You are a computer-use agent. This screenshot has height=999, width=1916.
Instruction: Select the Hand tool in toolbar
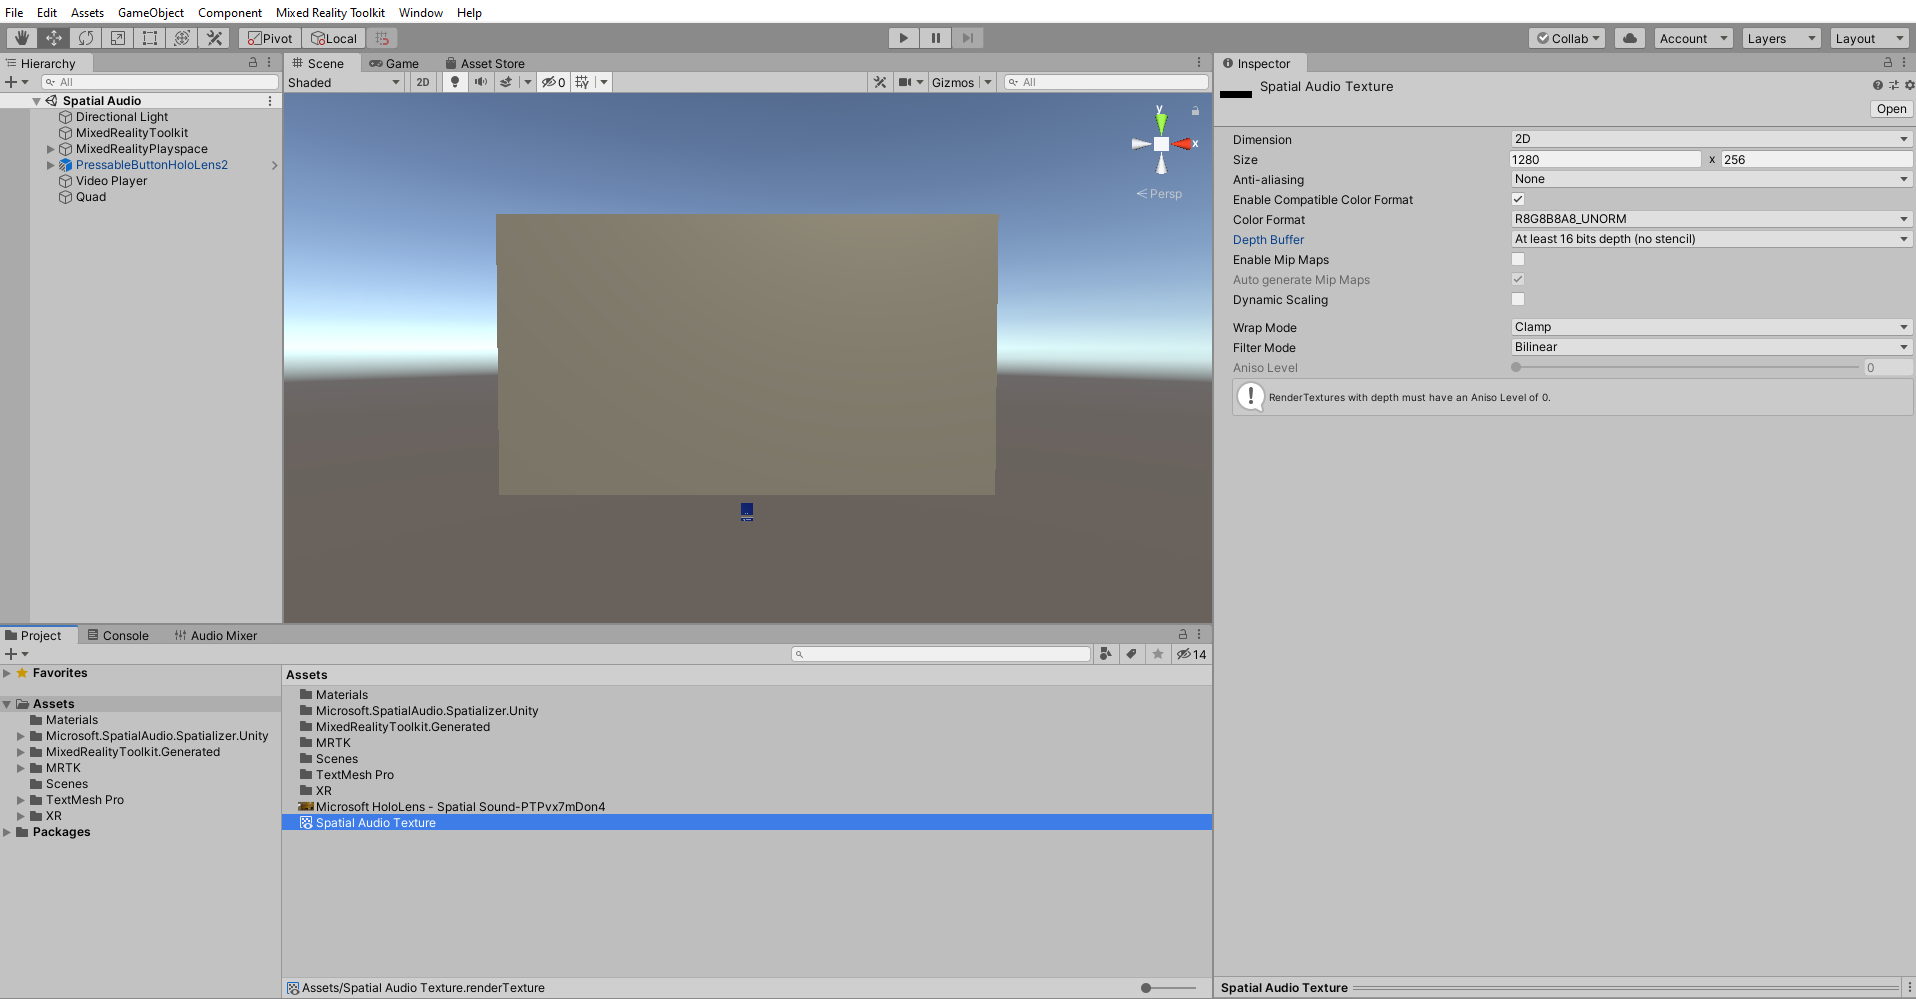[x=21, y=38]
